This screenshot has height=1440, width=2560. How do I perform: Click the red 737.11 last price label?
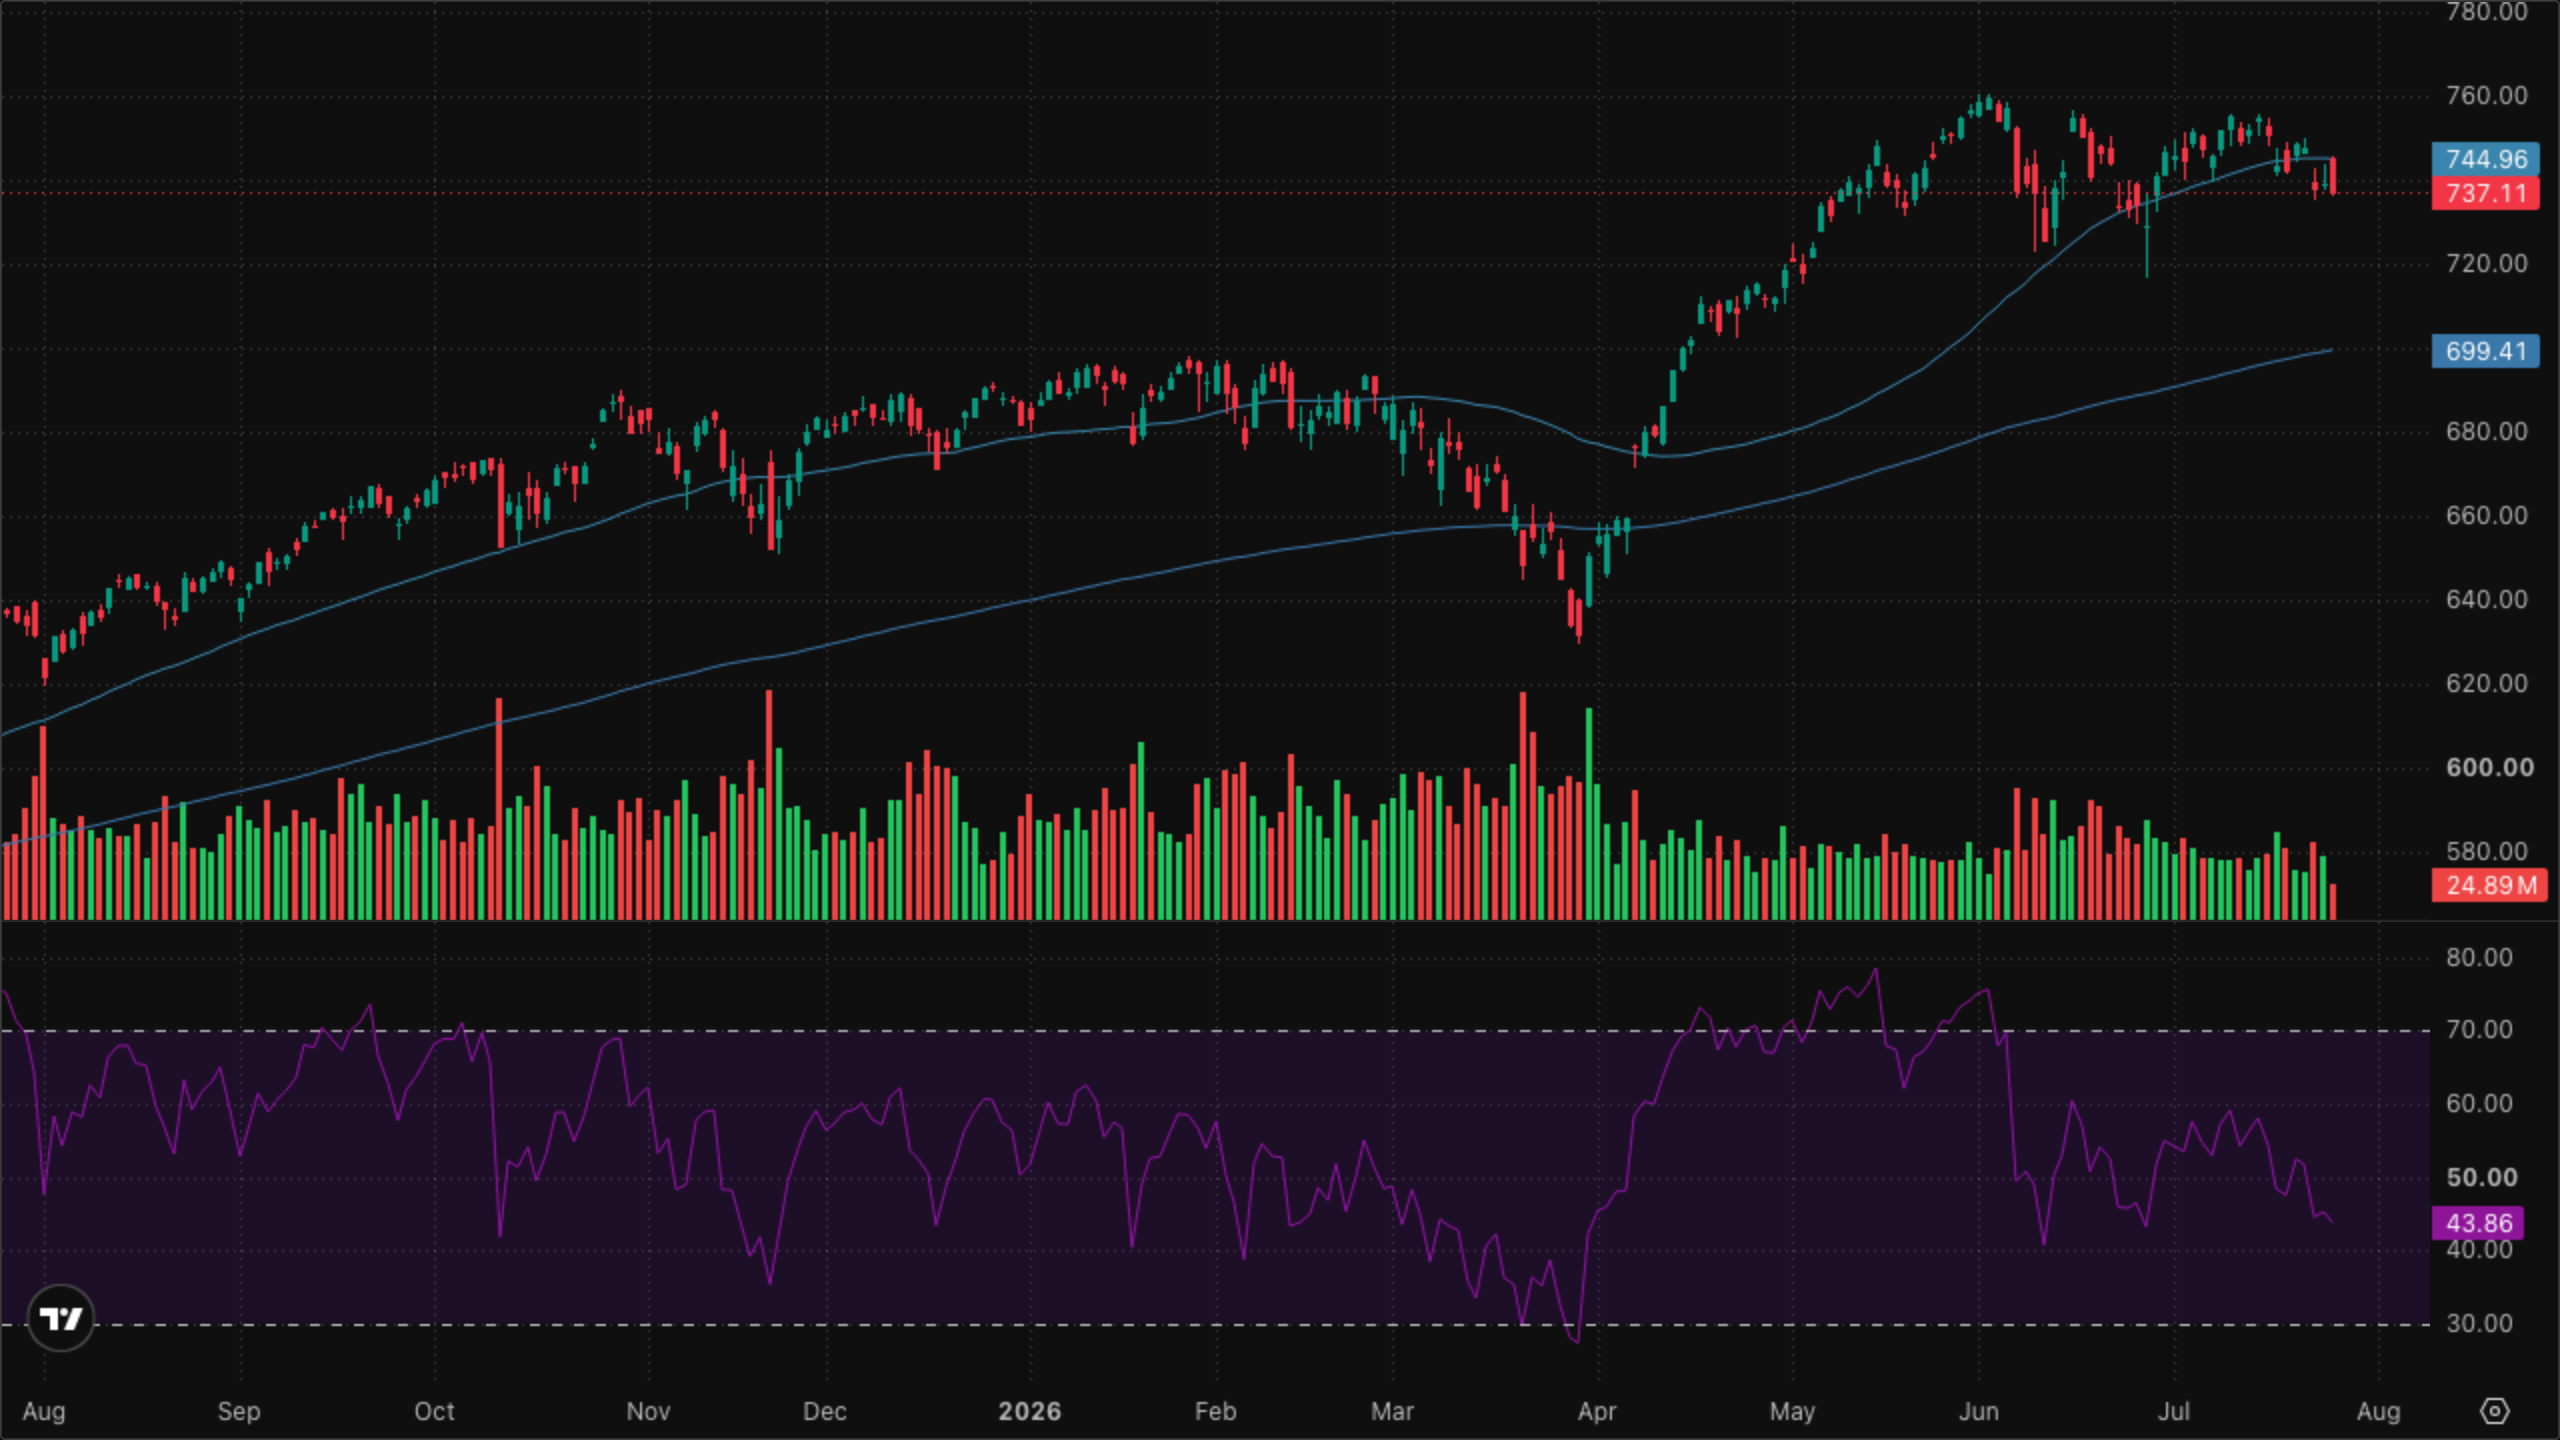pos(2485,193)
